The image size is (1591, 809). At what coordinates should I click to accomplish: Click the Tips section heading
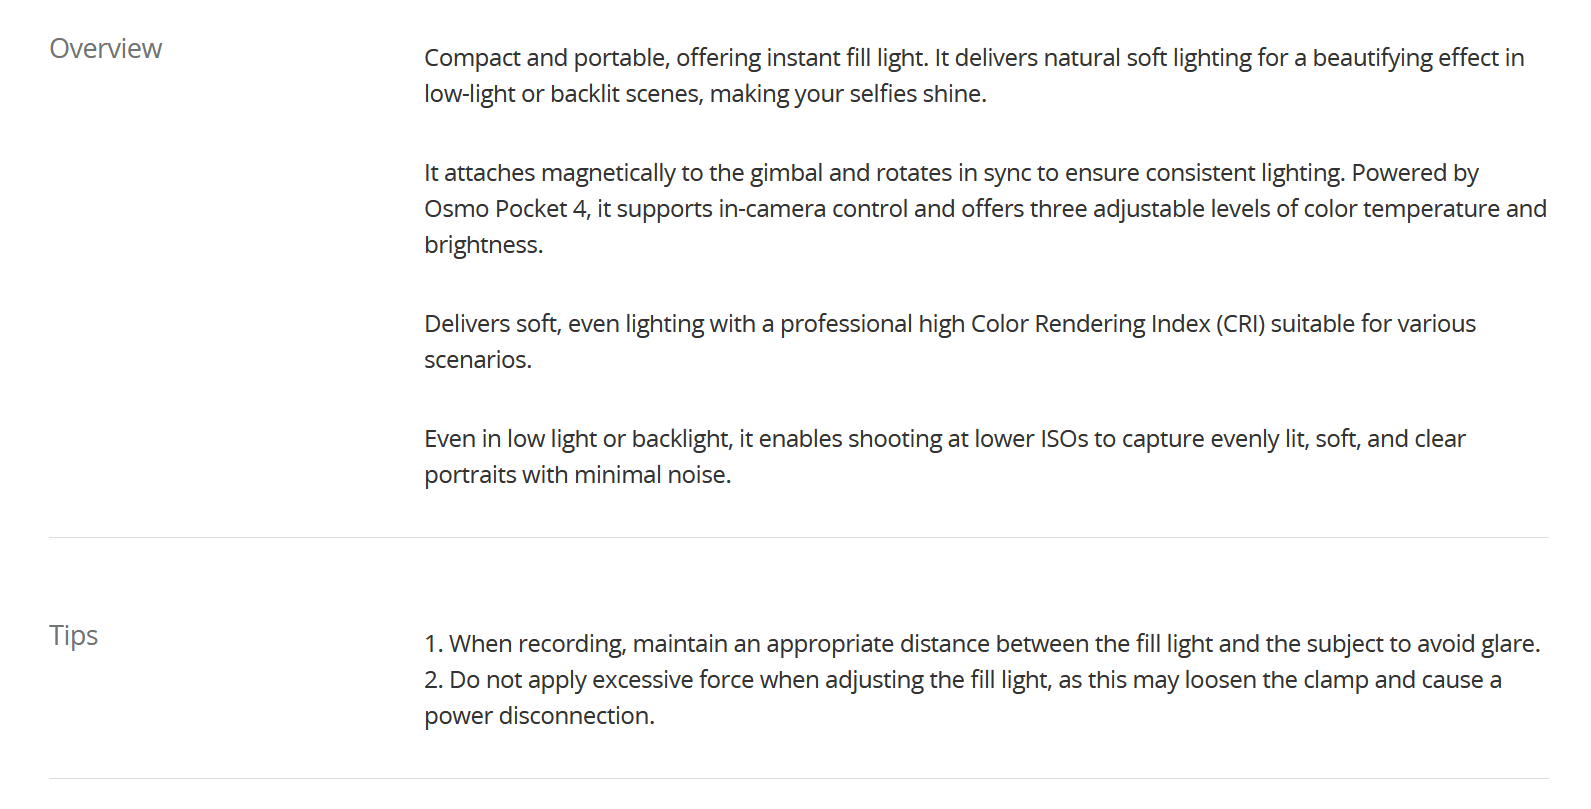(73, 636)
